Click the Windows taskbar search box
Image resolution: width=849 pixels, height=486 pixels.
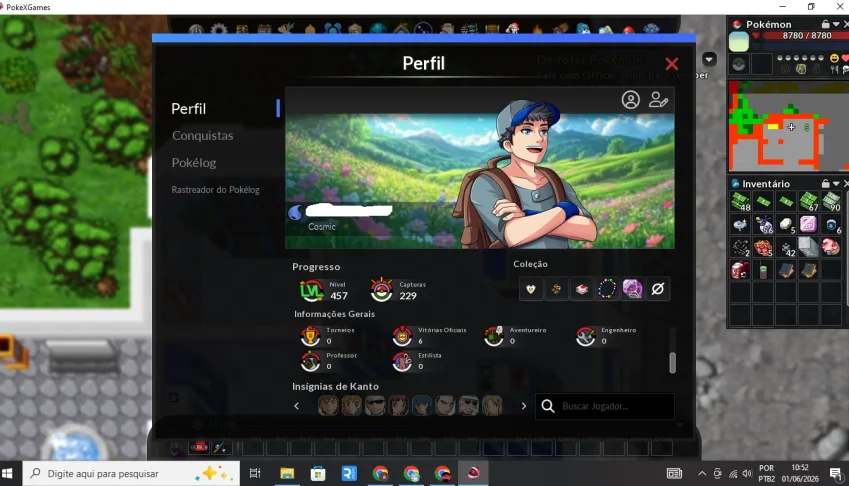131,474
